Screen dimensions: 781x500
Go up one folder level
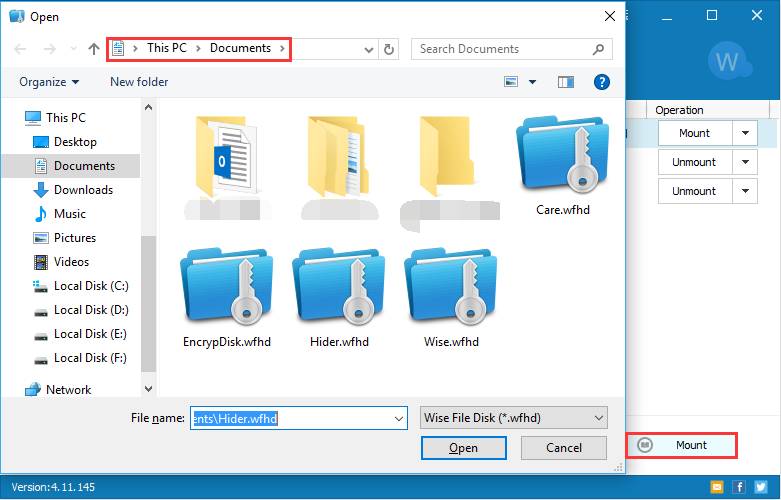coord(94,49)
